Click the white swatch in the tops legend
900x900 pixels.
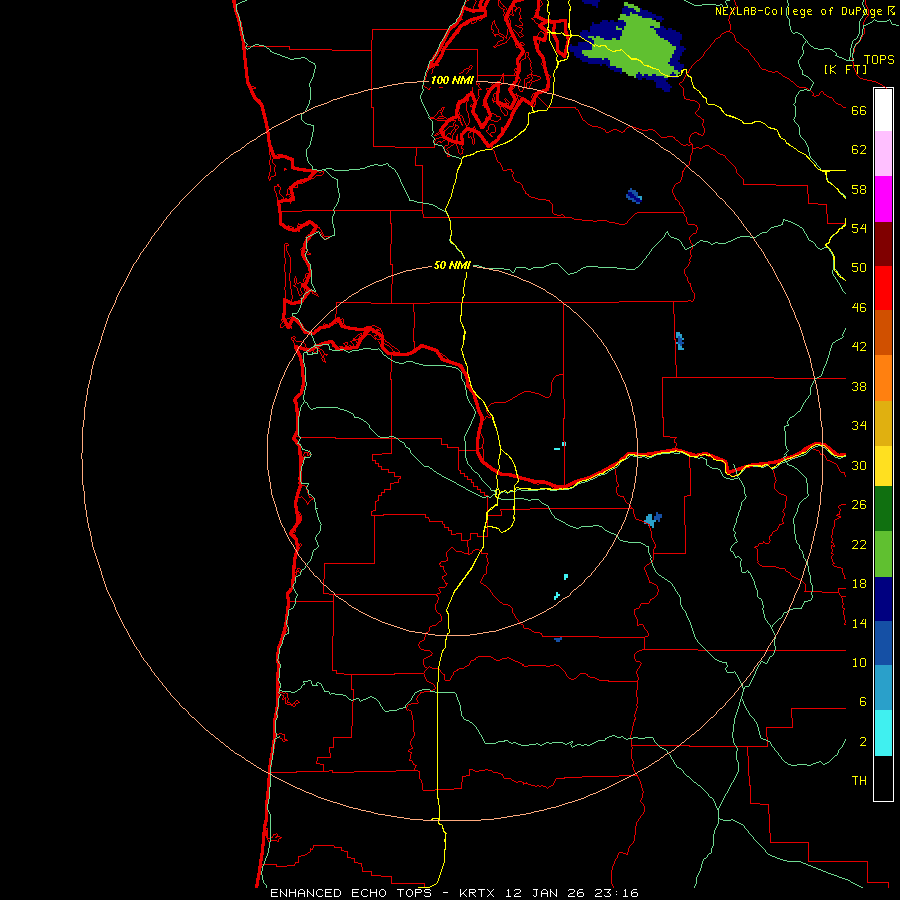883,110
